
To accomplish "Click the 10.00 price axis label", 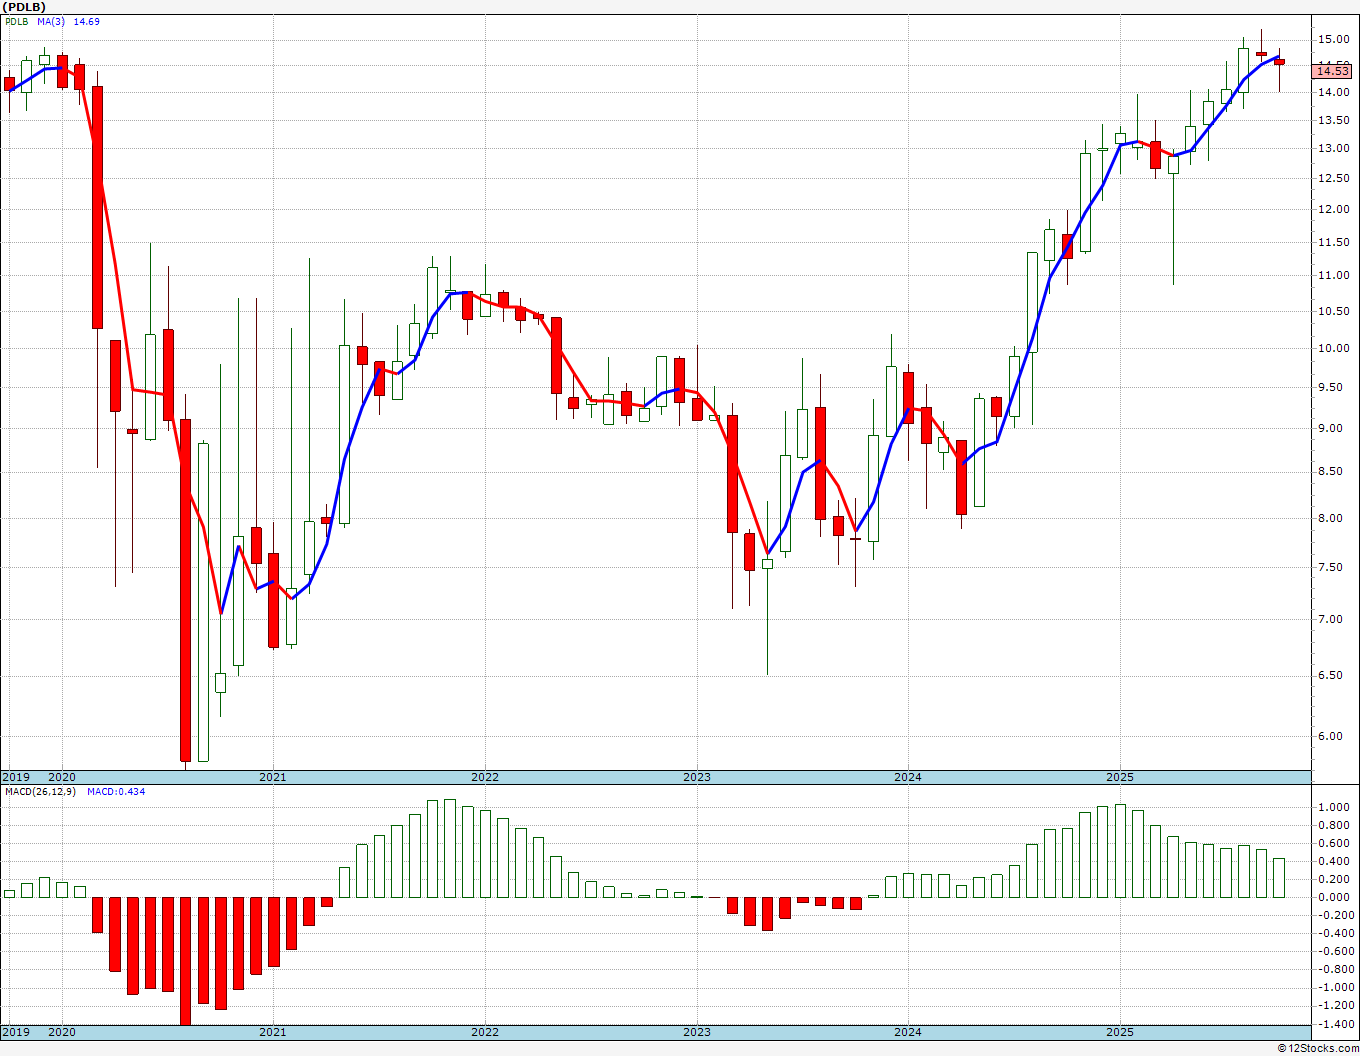I will point(1334,349).
